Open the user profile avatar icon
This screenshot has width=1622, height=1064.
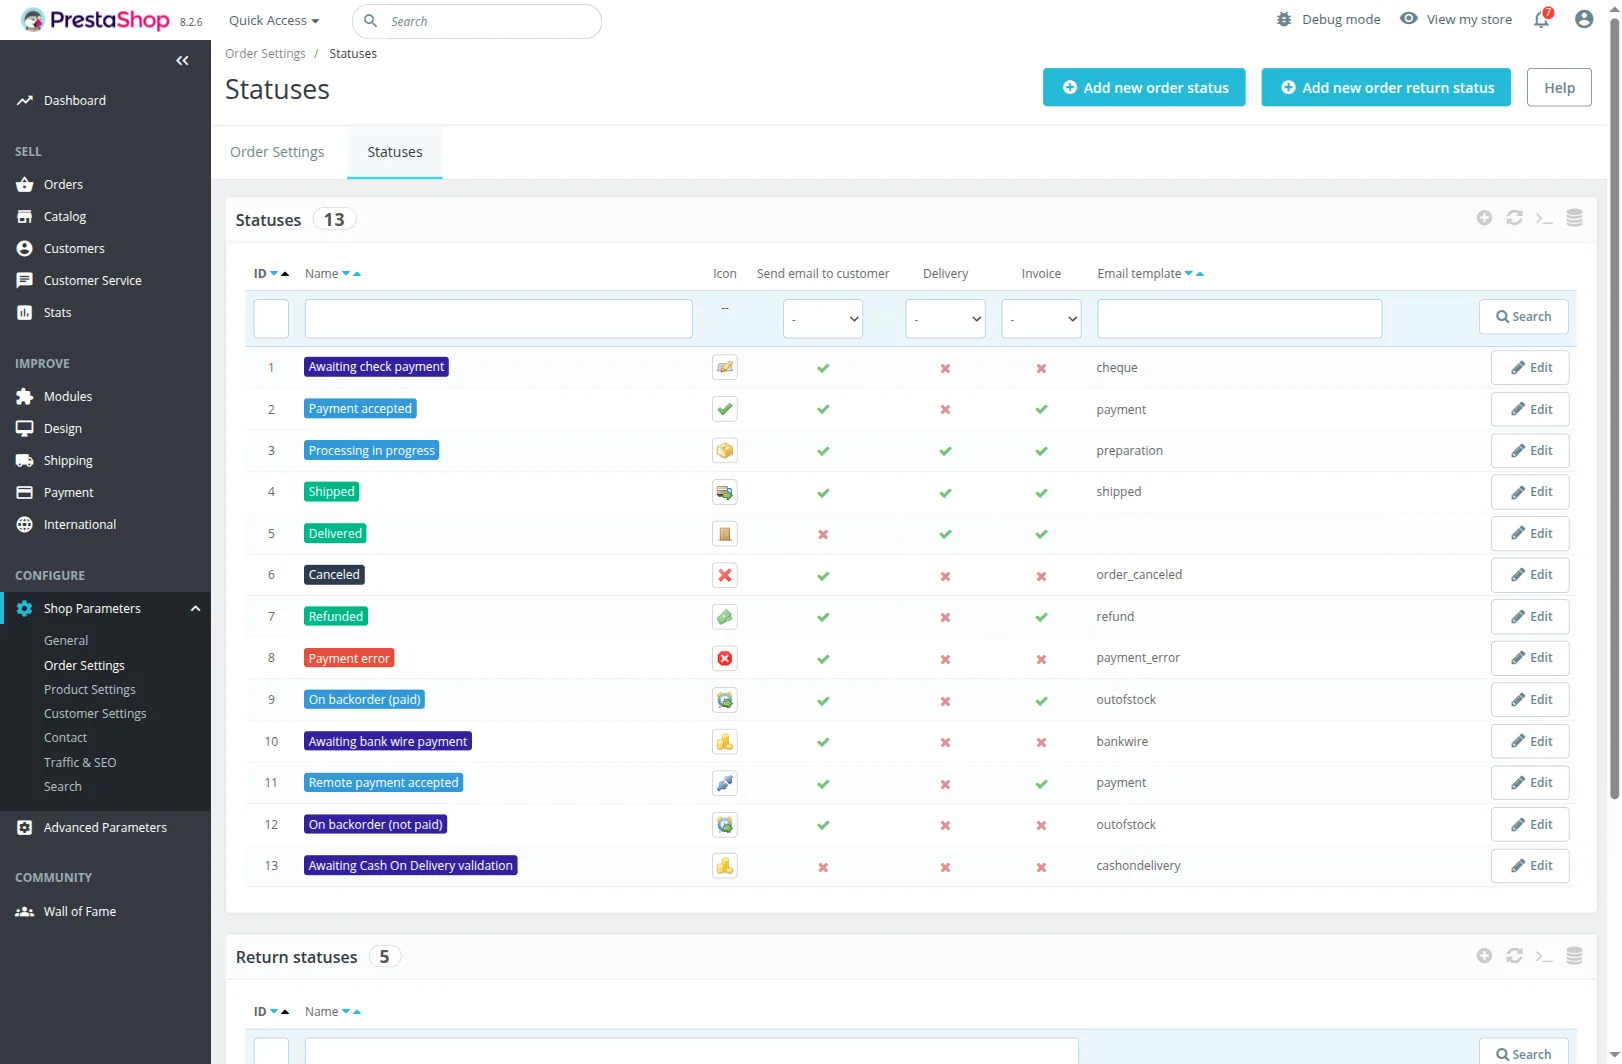[x=1584, y=19]
